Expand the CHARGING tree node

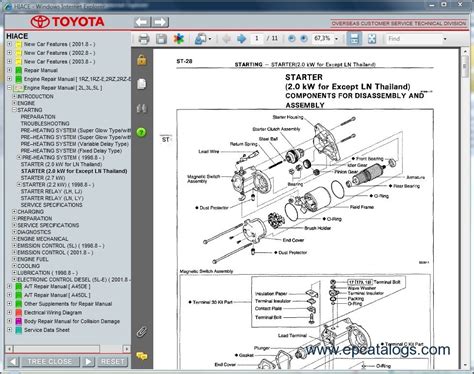point(14,212)
